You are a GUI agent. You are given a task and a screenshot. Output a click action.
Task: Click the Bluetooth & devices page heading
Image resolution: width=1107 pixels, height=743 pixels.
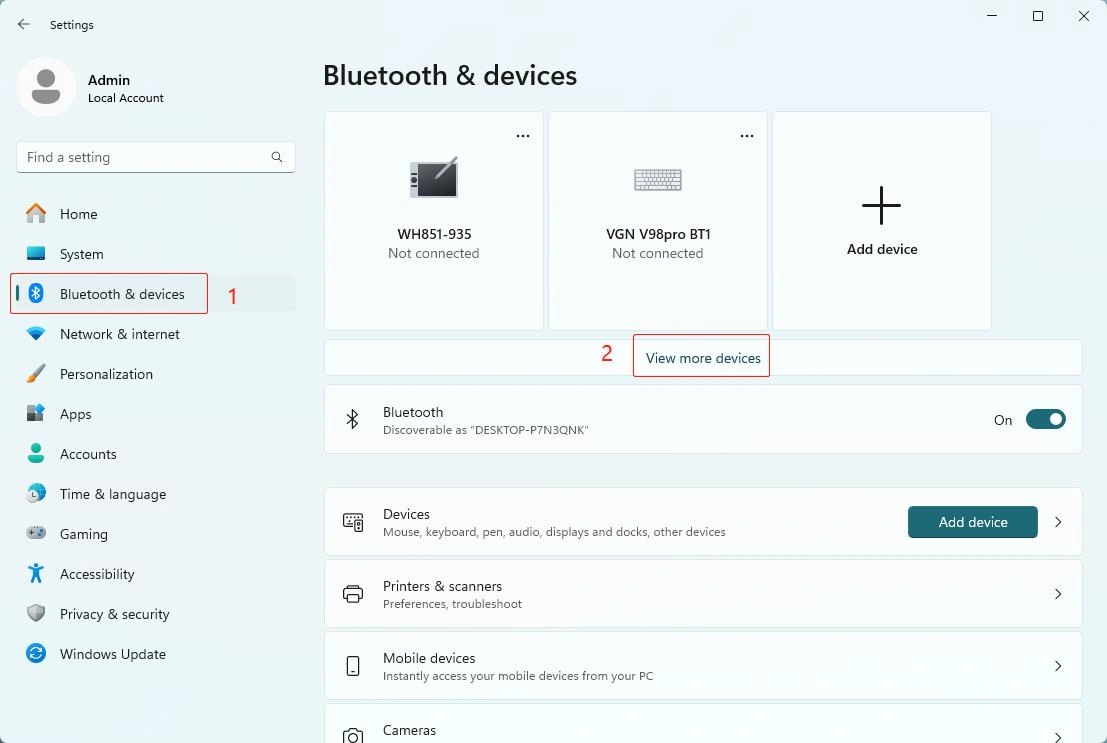450,76
